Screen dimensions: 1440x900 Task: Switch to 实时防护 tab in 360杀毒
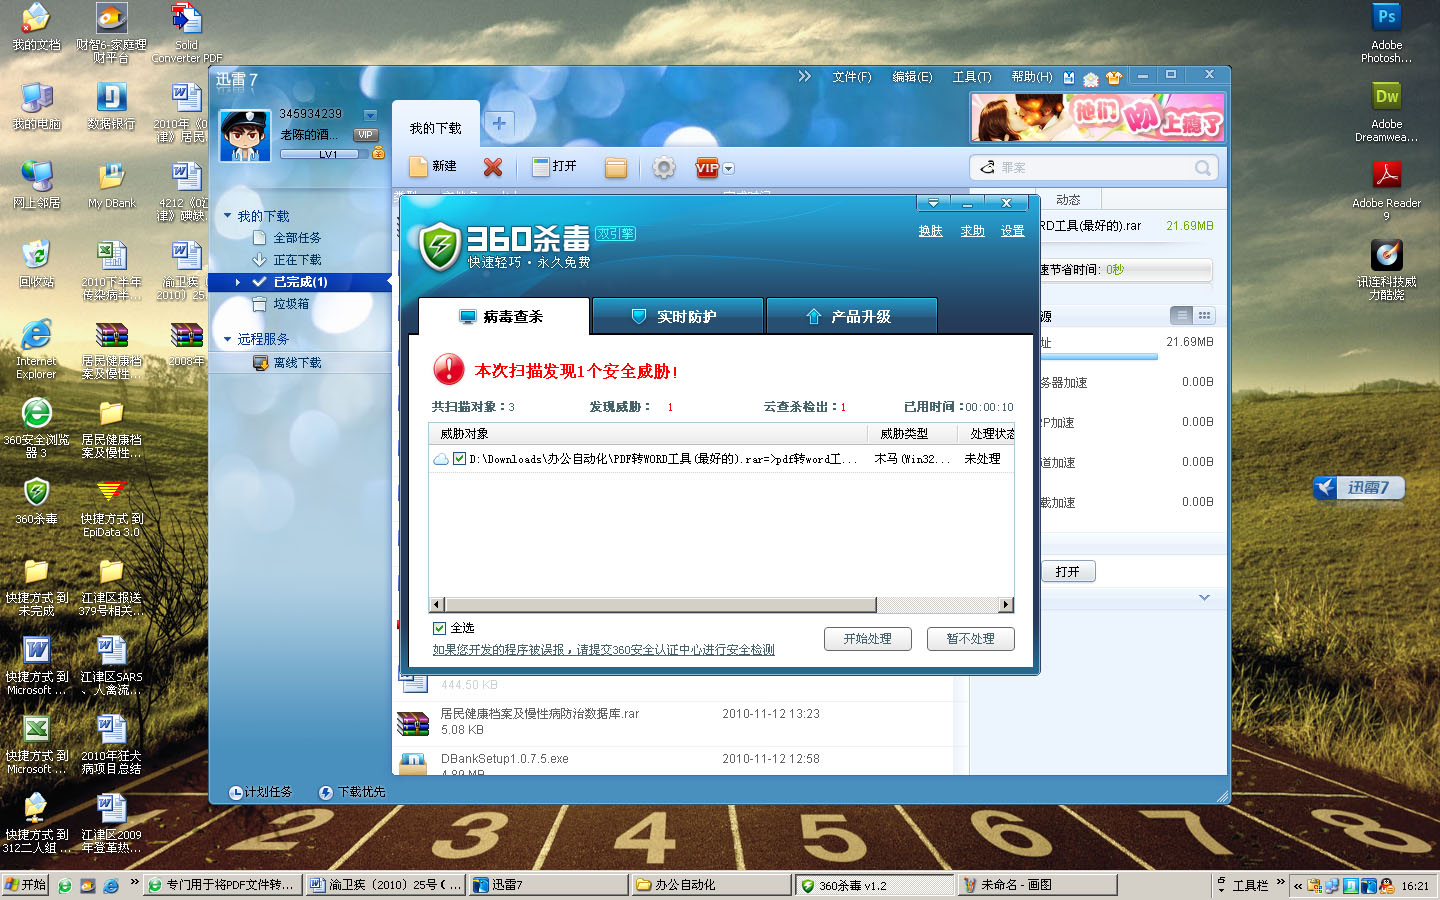tap(678, 316)
